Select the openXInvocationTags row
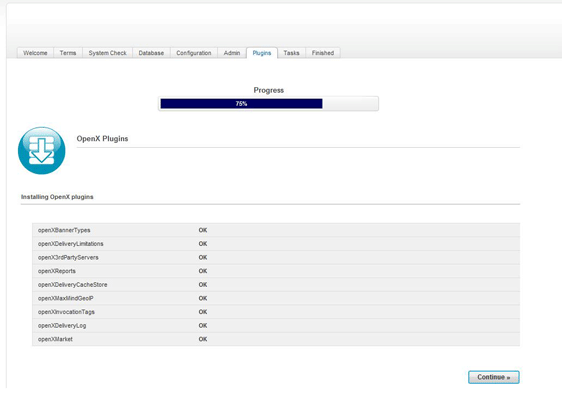The height and width of the screenshot is (399, 562). click(x=276, y=312)
